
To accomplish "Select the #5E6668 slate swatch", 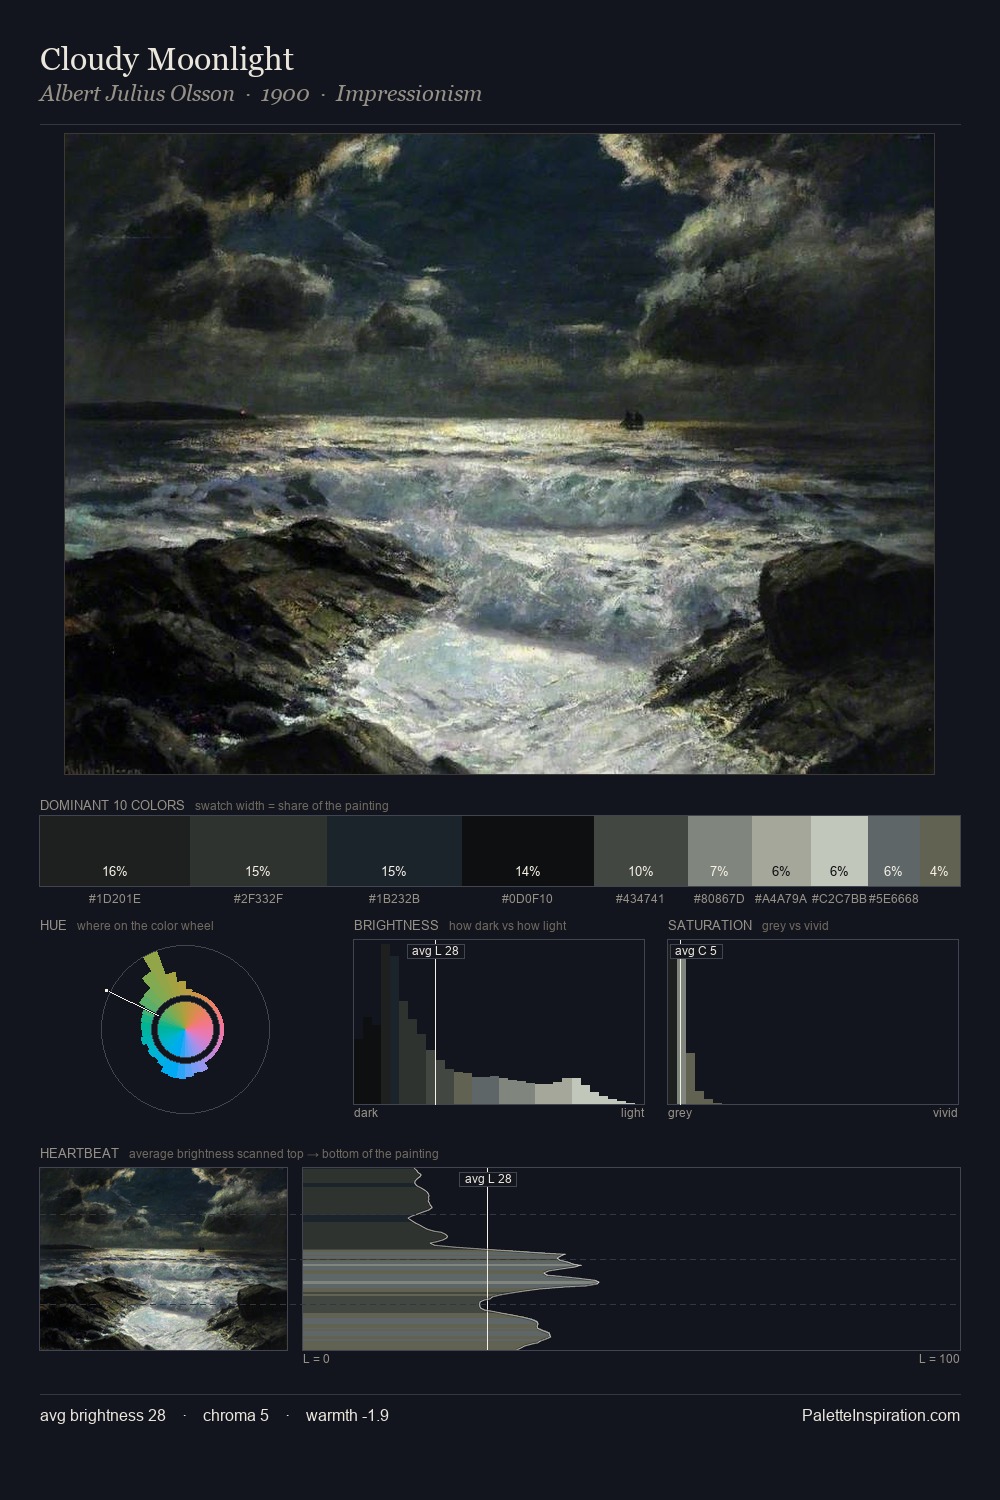I will (x=893, y=851).
